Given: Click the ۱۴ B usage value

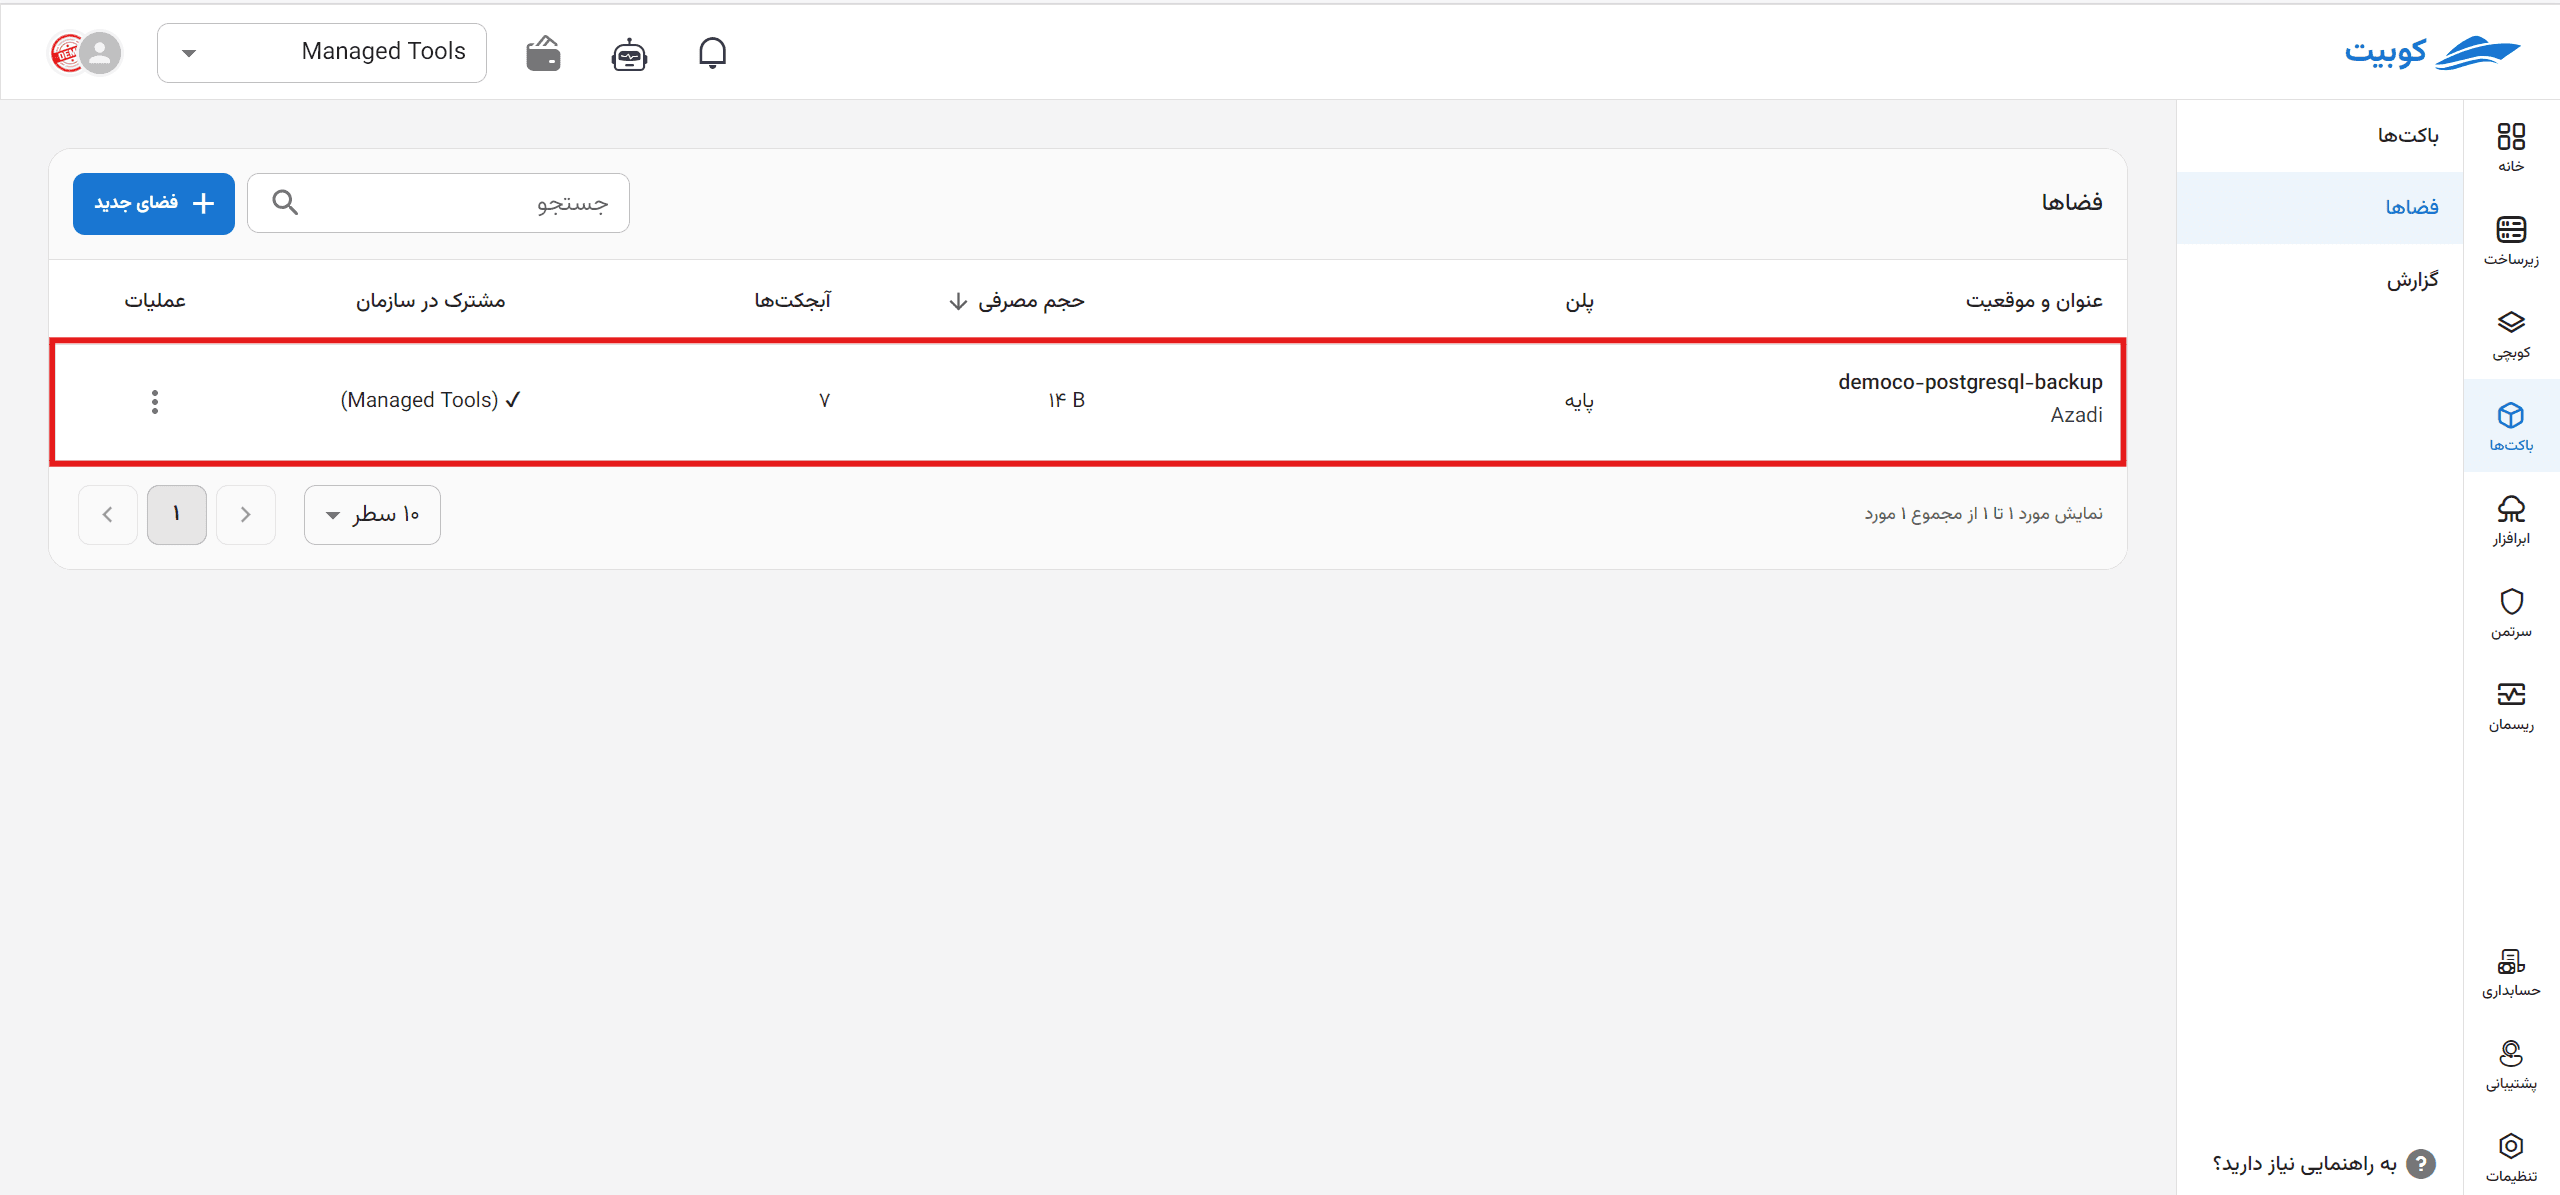Looking at the screenshot, I should (x=1066, y=400).
